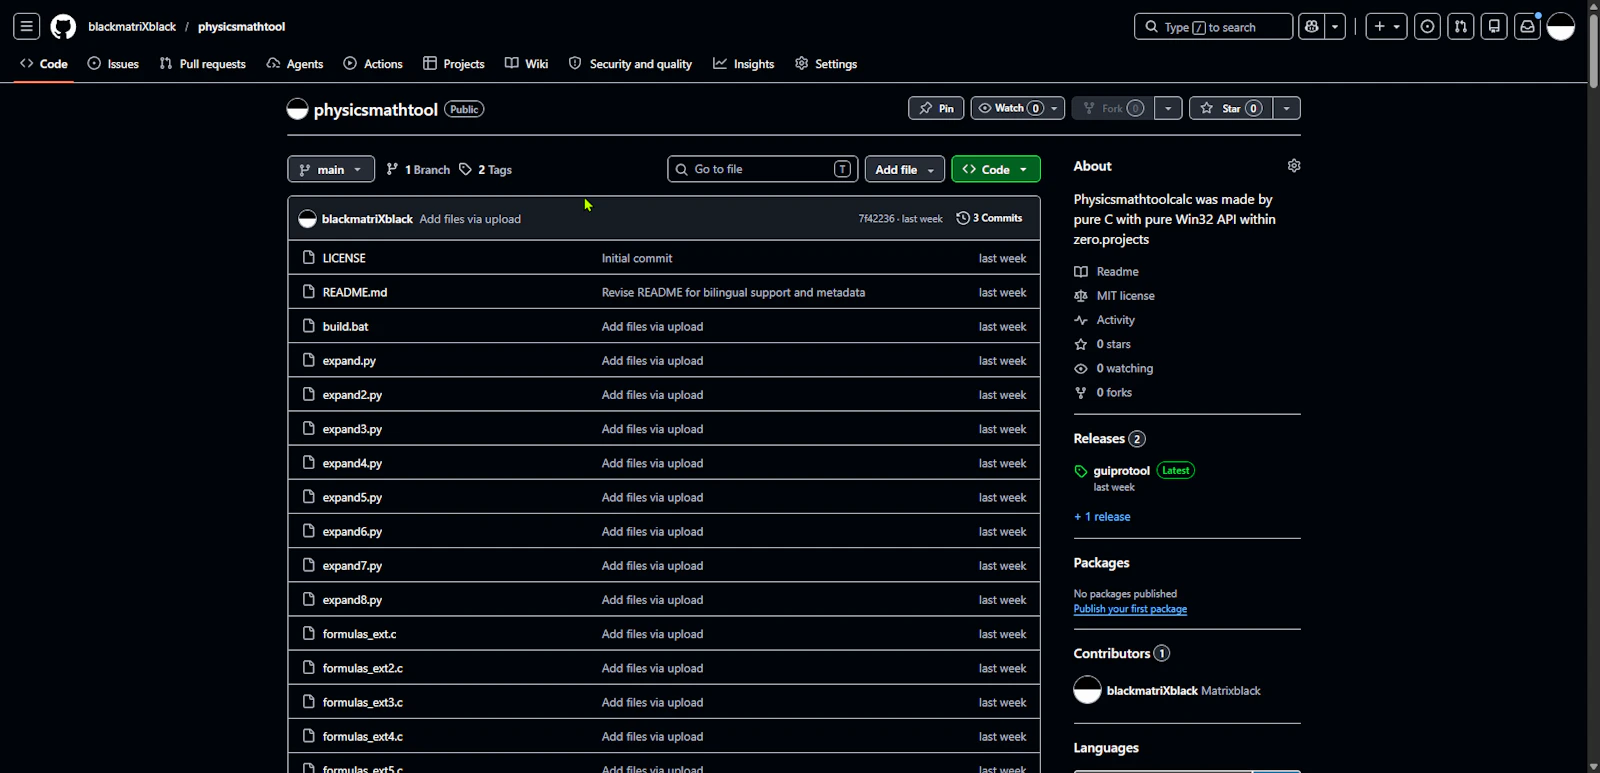Click Publish your first package link
The image size is (1600, 773).
pos(1130,609)
